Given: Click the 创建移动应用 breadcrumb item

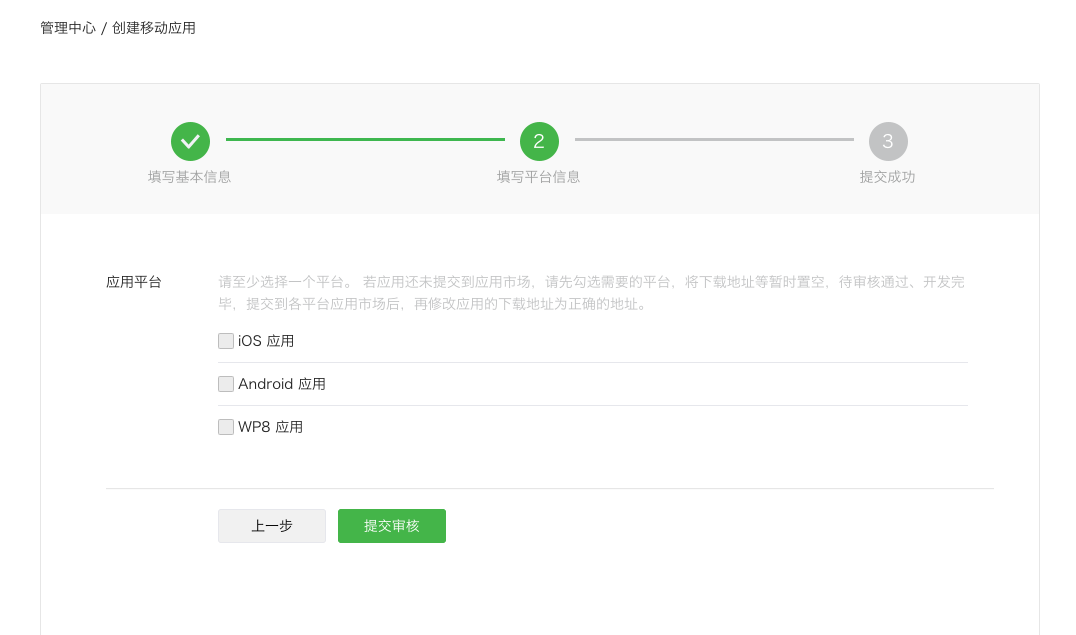Looking at the screenshot, I should tap(155, 28).
